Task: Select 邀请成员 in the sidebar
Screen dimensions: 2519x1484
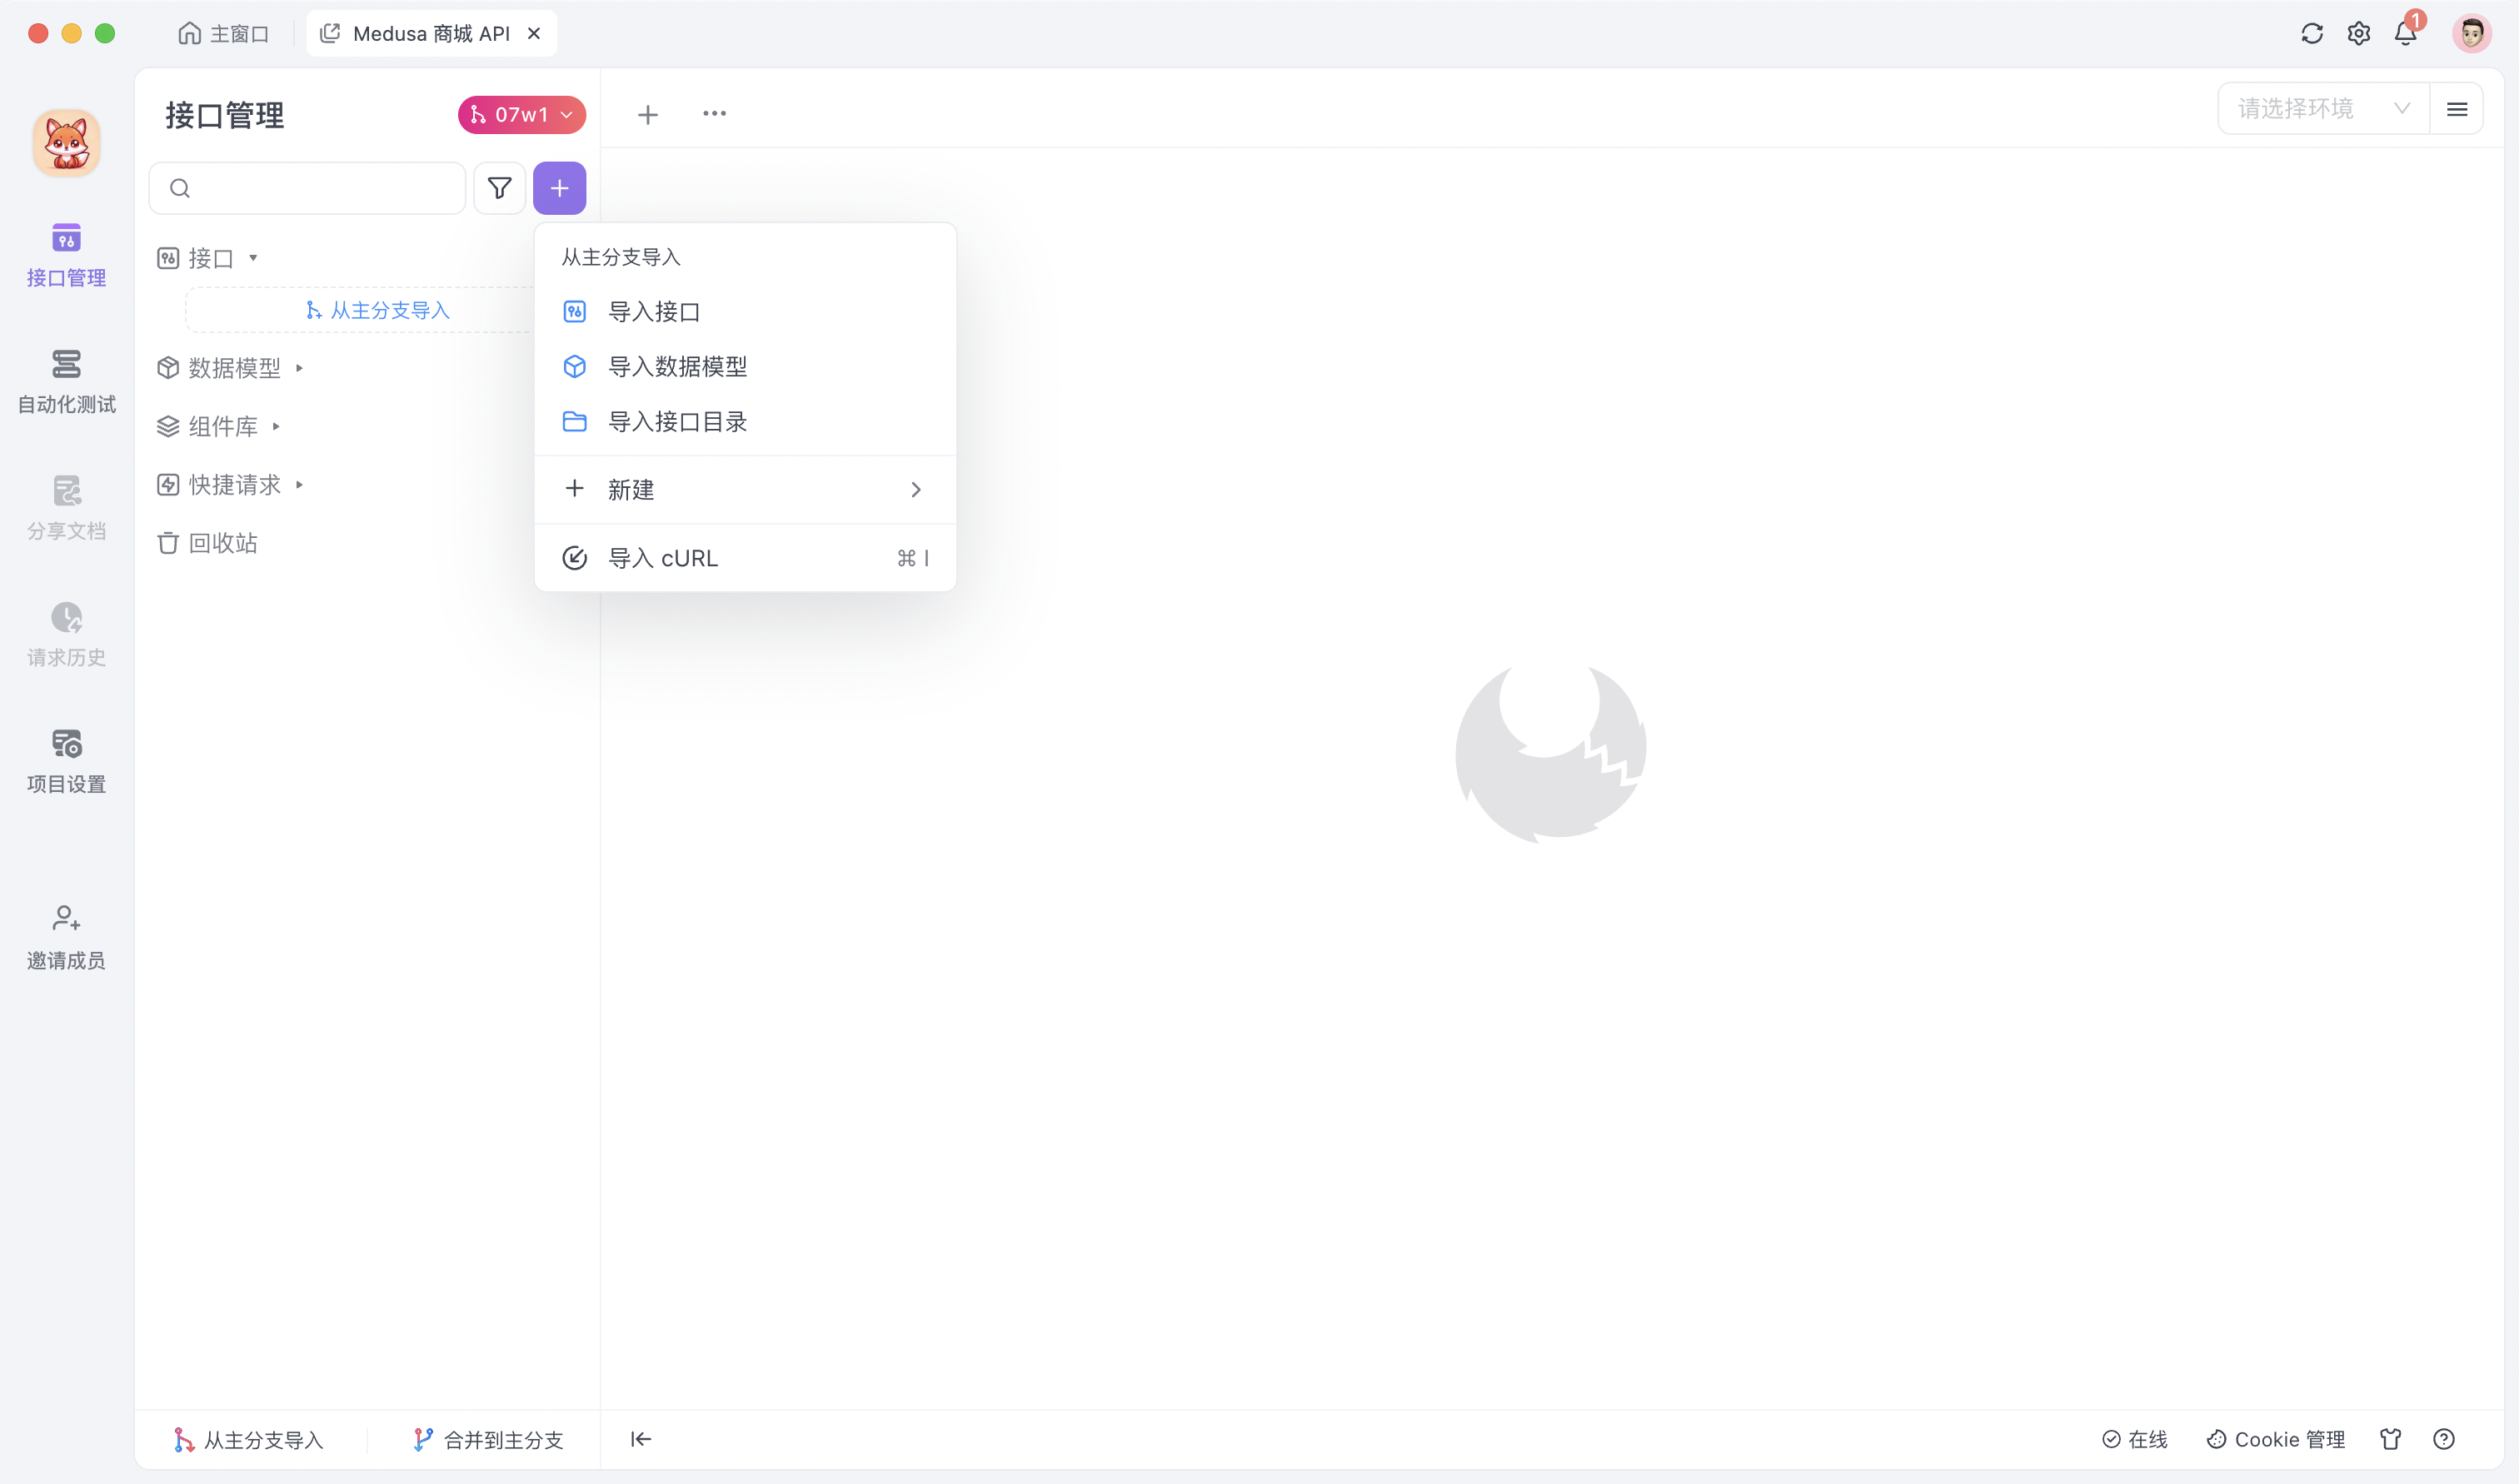Action: (x=66, y=935)
